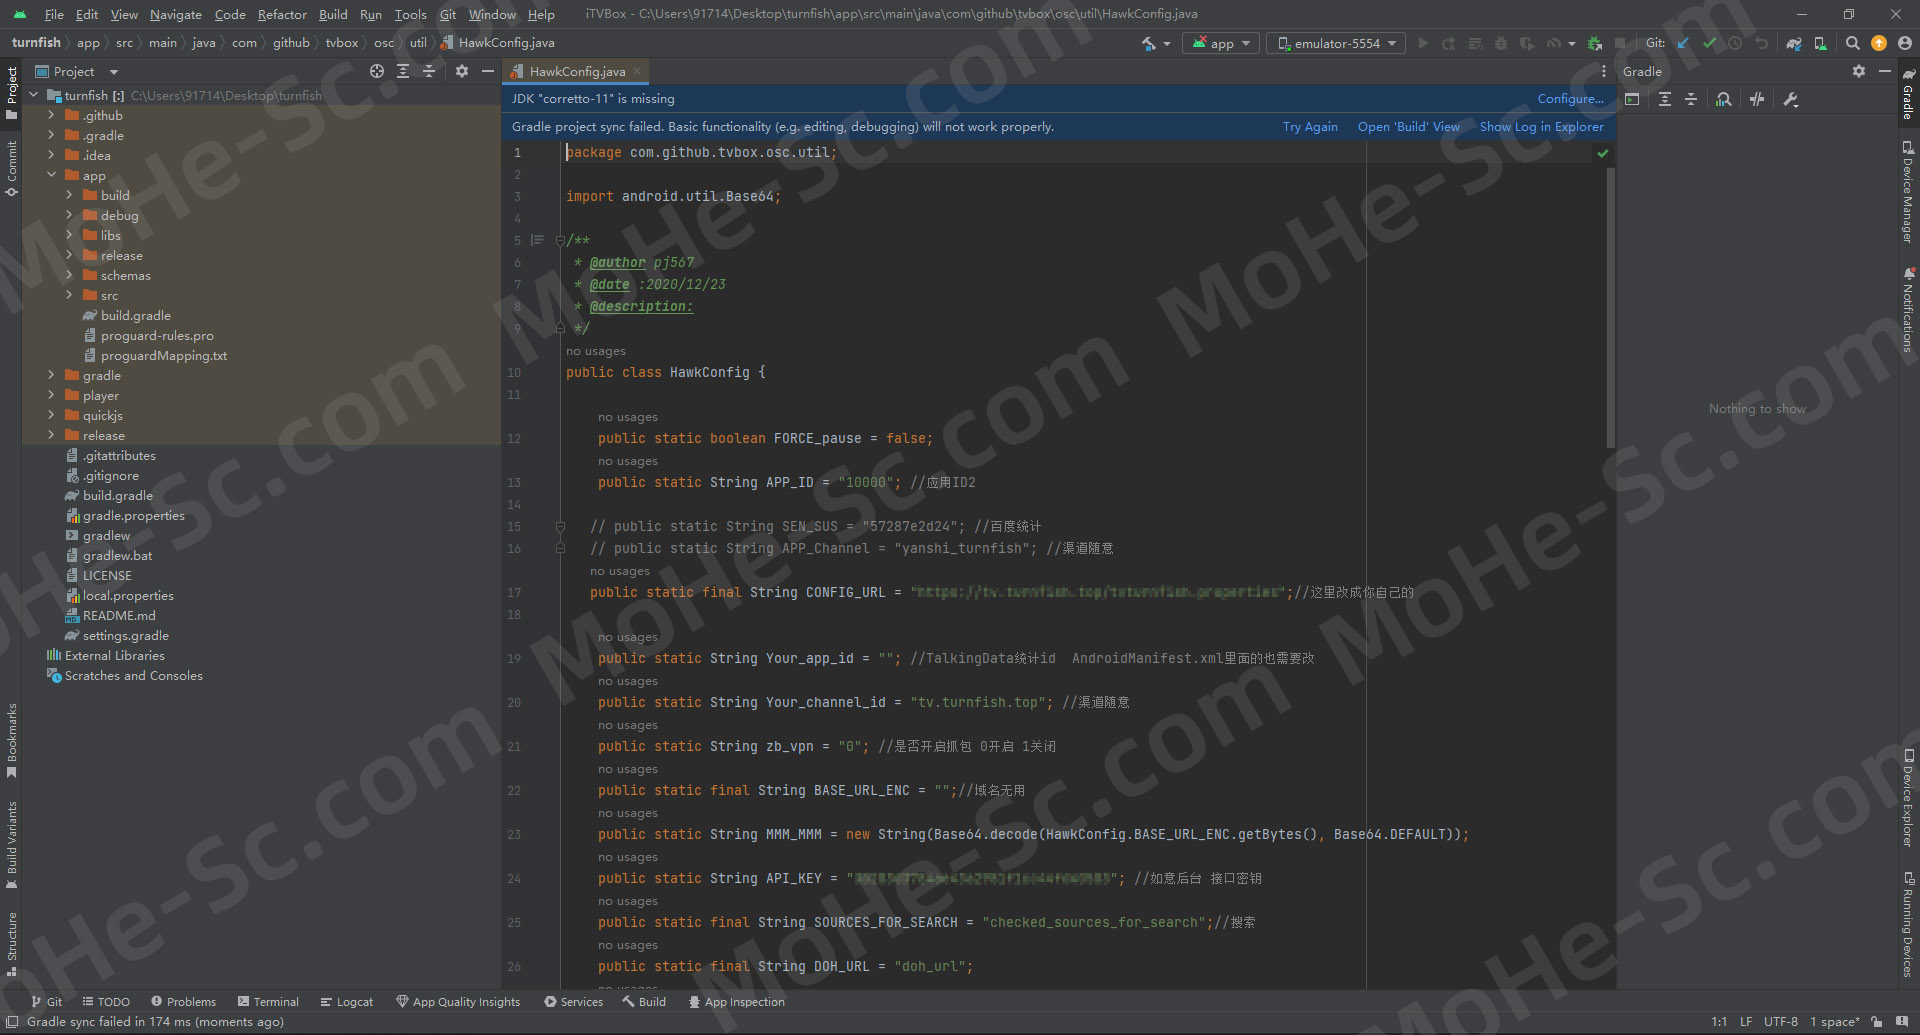This screenshot has width=1920, height=1035.
Task: Close the HawkConfig.java tab
Action: (x=637, y=71)
